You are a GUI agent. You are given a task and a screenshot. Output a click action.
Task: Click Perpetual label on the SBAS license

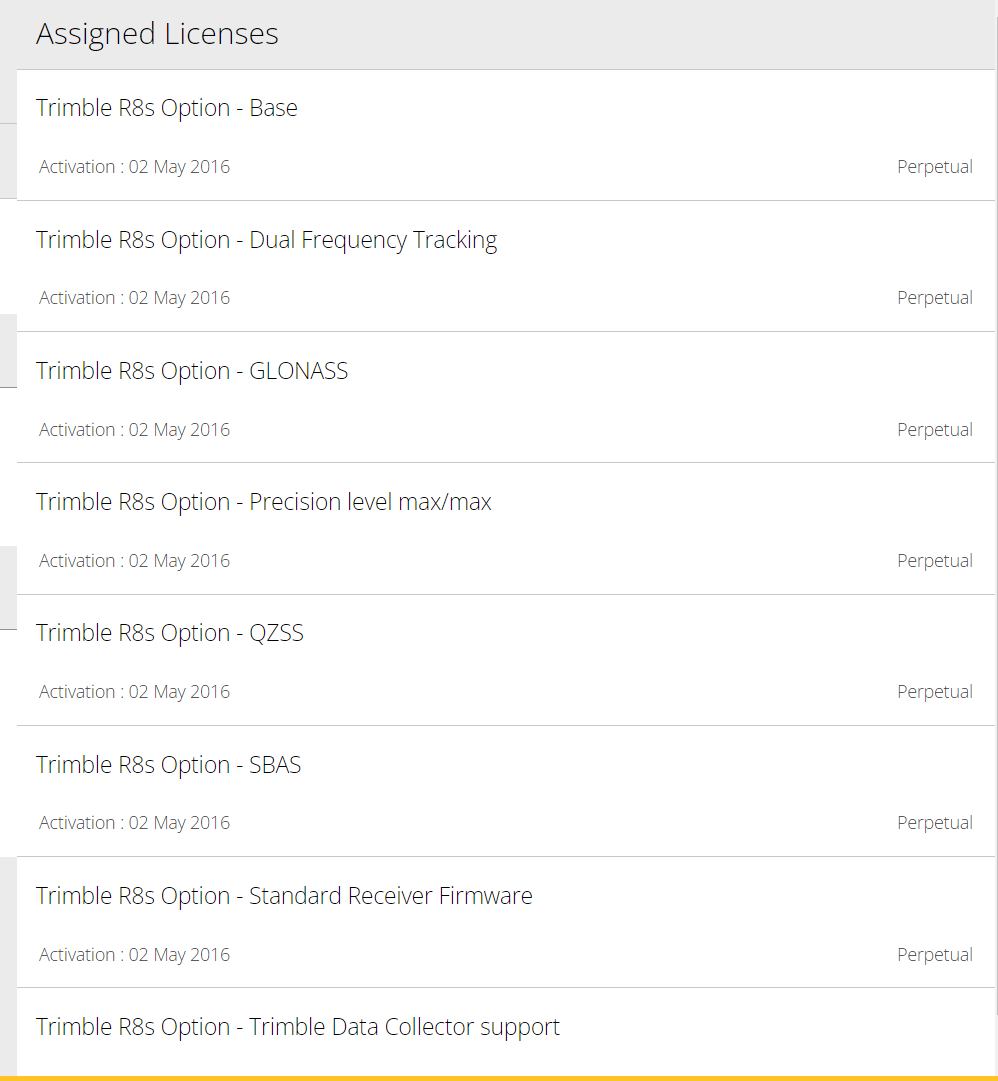(x=935, y=822)
